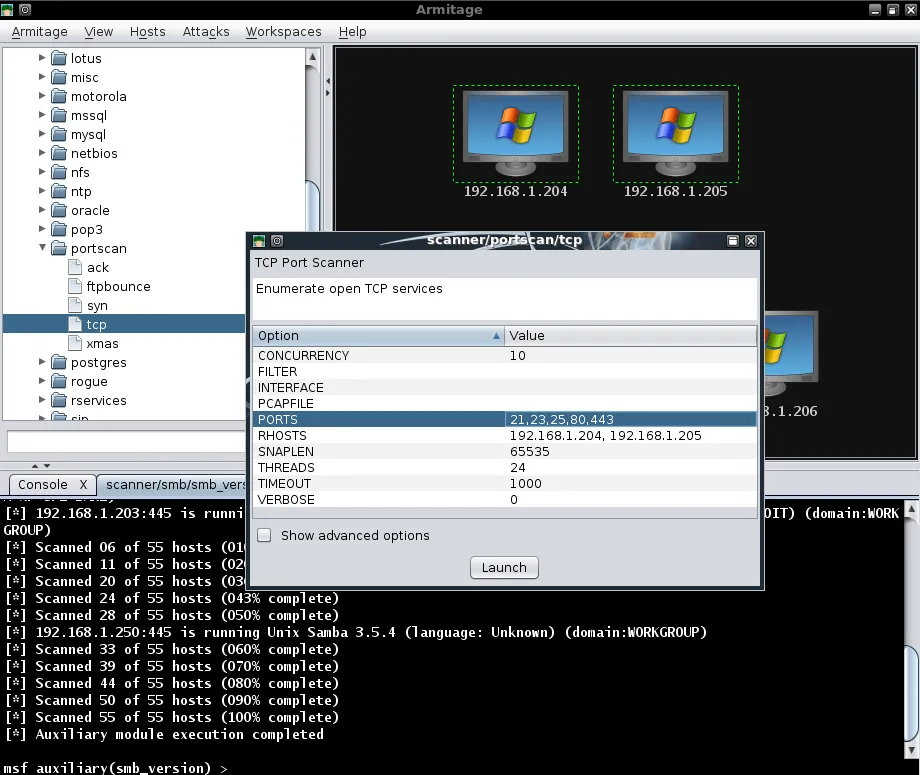Click the module search input field
The width and height of the screenshot is (920, 775).
pos(160,441)
